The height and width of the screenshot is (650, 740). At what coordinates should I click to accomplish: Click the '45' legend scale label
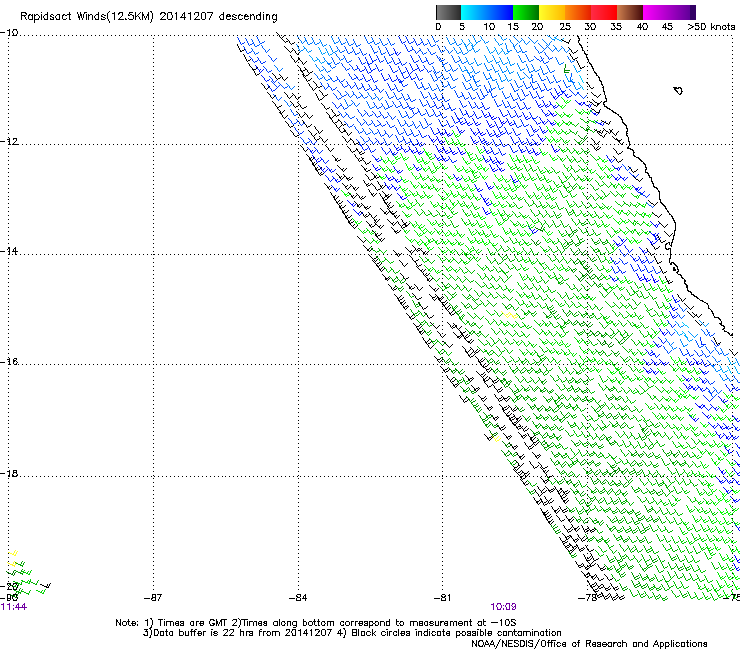click(x=667, y=27)
